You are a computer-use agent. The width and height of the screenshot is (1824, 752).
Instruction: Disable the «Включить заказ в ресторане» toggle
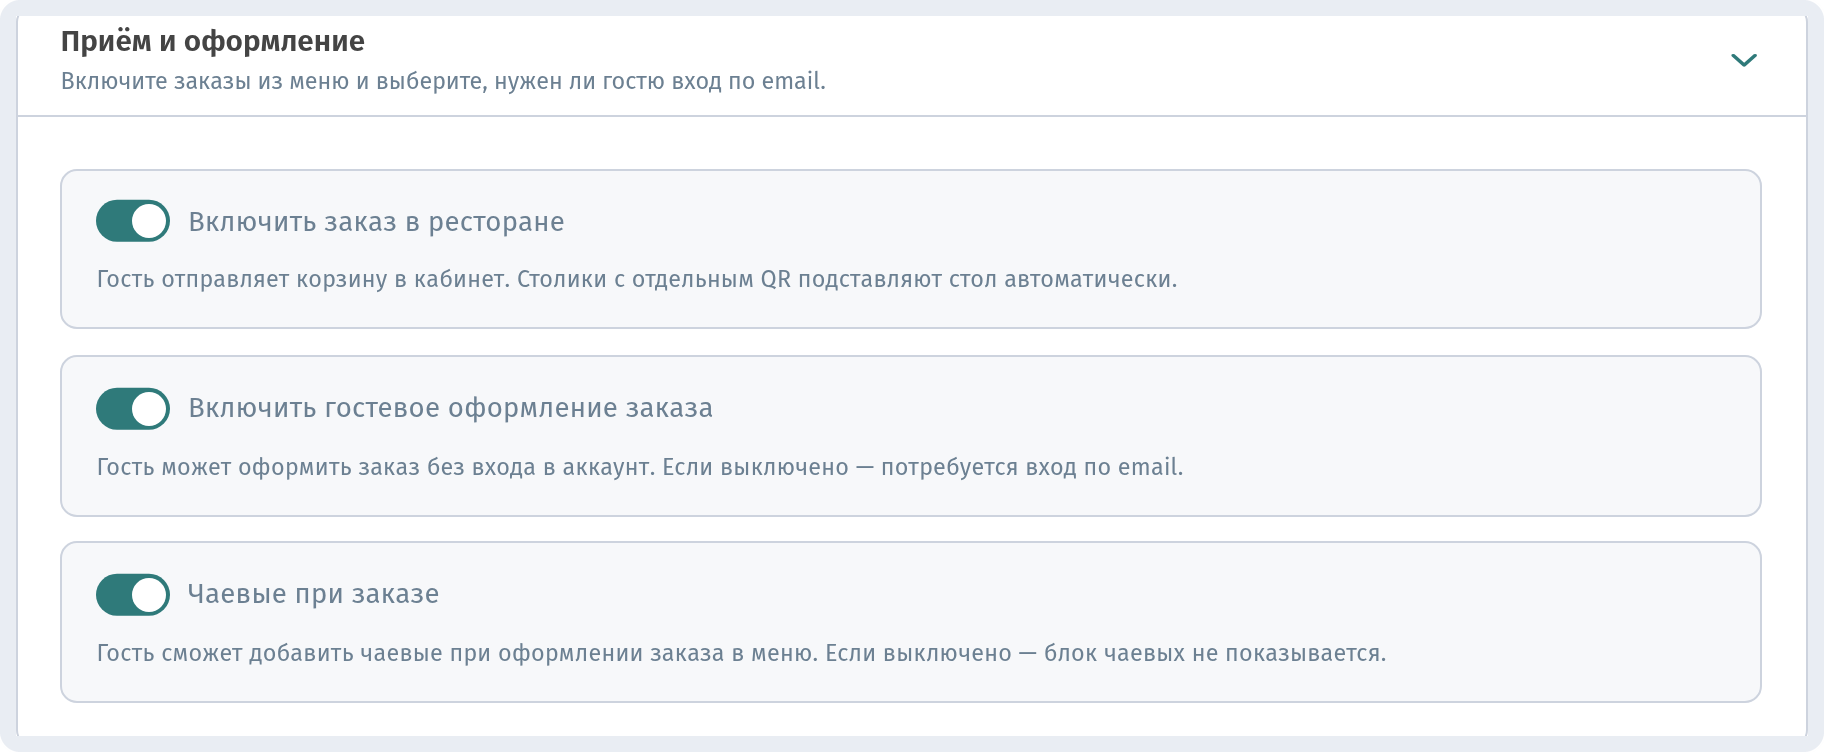[133, 221]
